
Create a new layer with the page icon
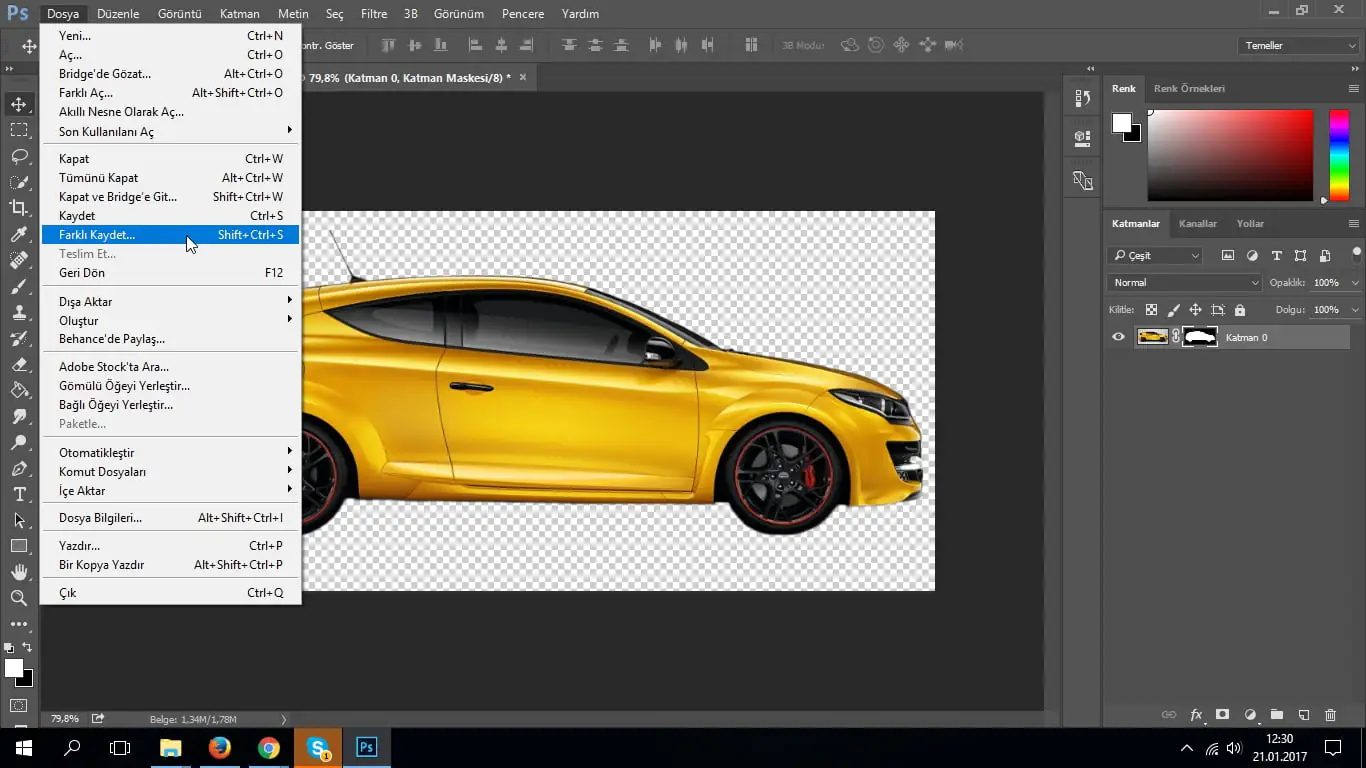coord(1303,715)
